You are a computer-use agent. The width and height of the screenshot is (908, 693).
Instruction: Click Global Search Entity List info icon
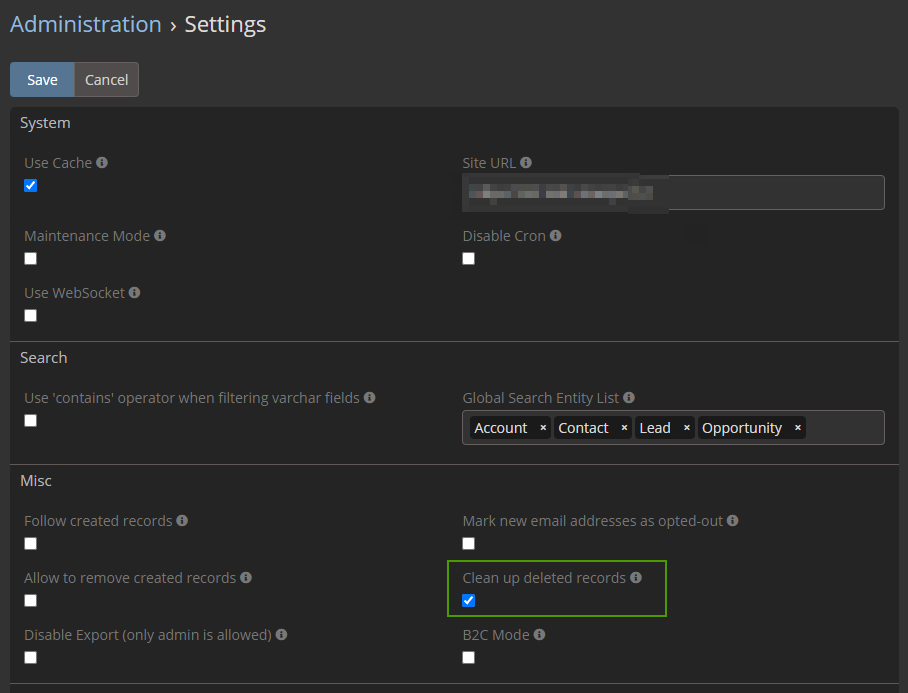629,398
